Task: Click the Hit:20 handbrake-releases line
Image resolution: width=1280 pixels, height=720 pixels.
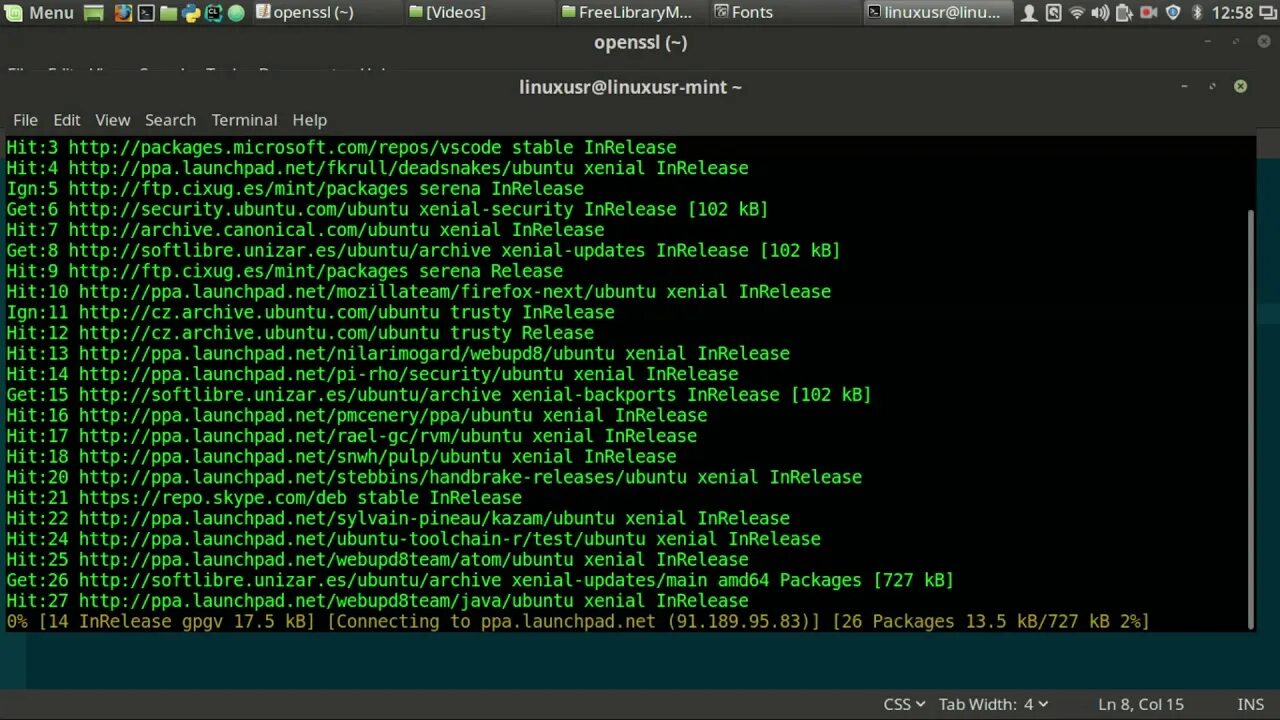Action: click(434, 477)
